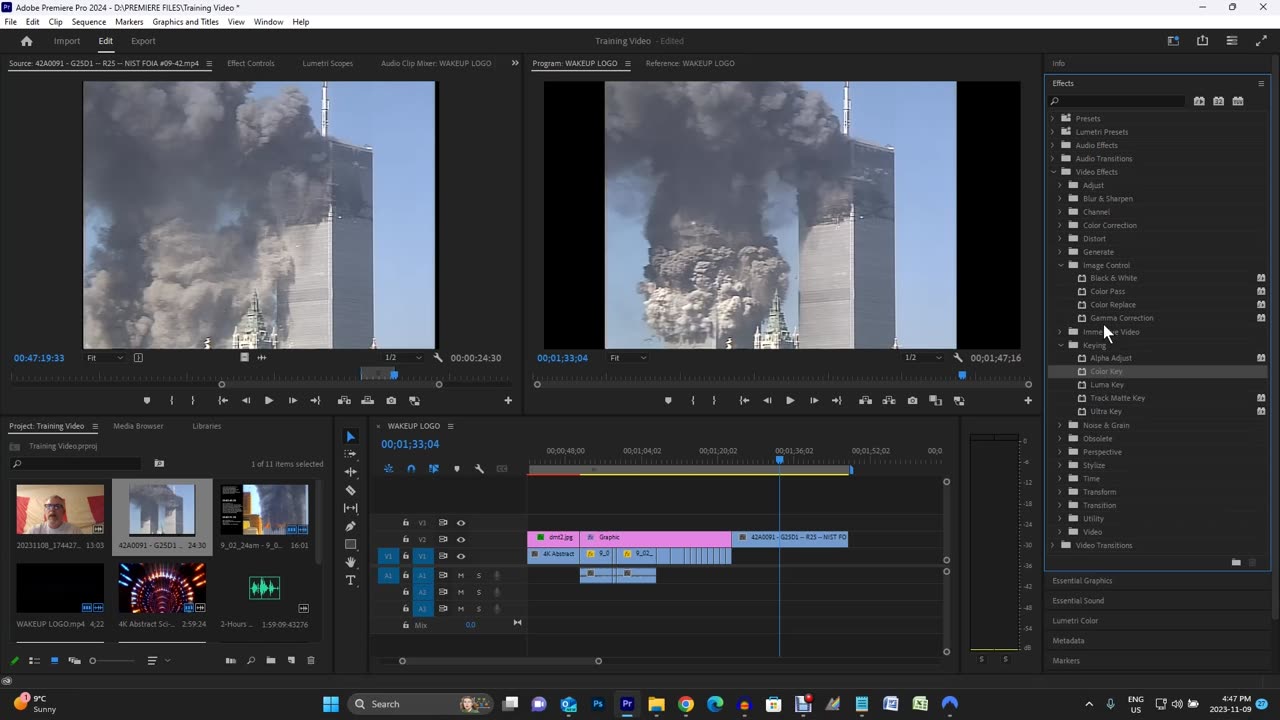Image resolution: width=1280 pixels, height=720 pixels.
Task: Open the Import workspace
Action: pyautogui.click(x=67, y=41)
